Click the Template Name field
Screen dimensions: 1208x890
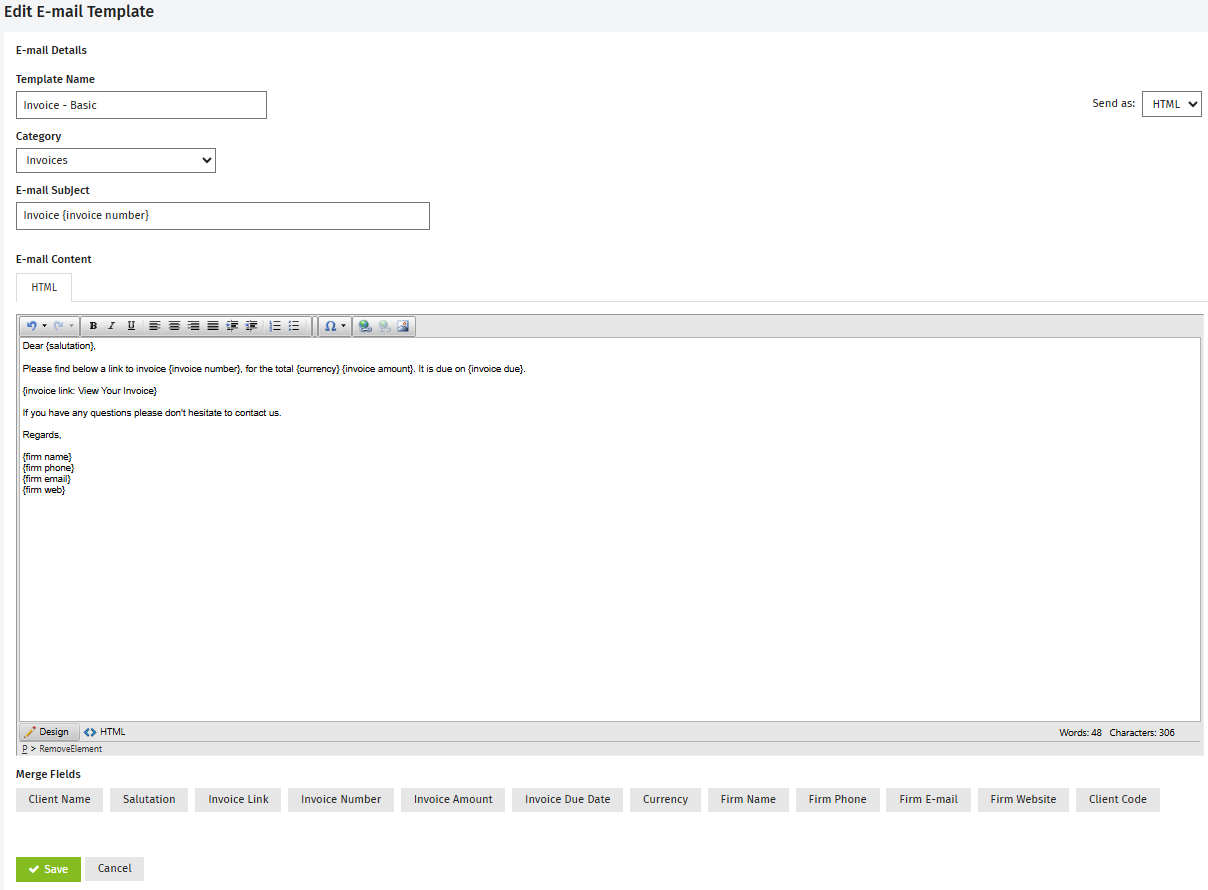point(141,105)
